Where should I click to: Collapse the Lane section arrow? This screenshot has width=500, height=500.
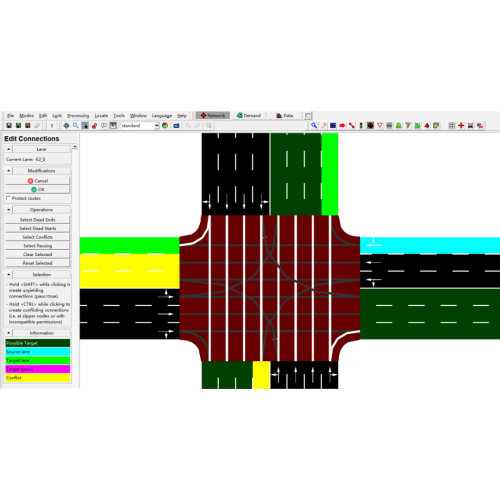[9, 149]
